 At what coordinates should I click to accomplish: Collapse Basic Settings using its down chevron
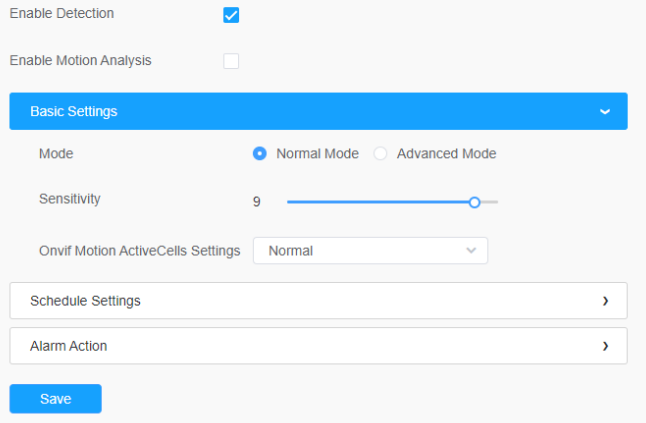[604, 112]
